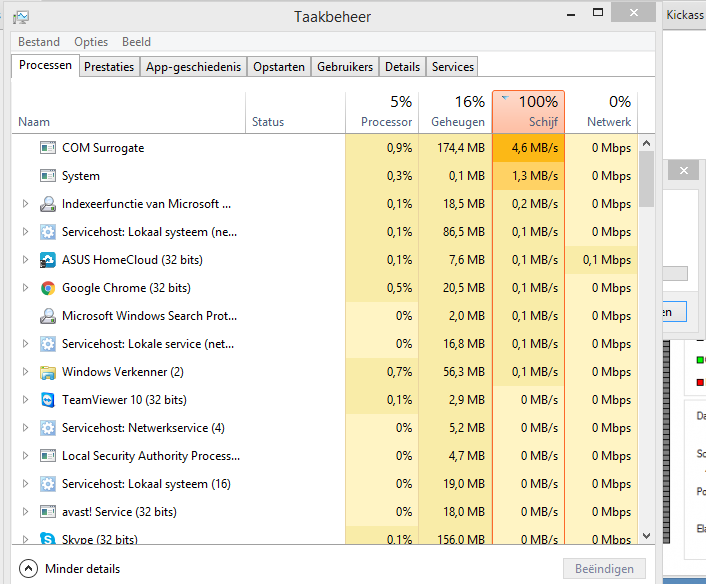Click the avast! Service process icon
The width and height of the screenshot is (706, 584).
pos(48,512)
